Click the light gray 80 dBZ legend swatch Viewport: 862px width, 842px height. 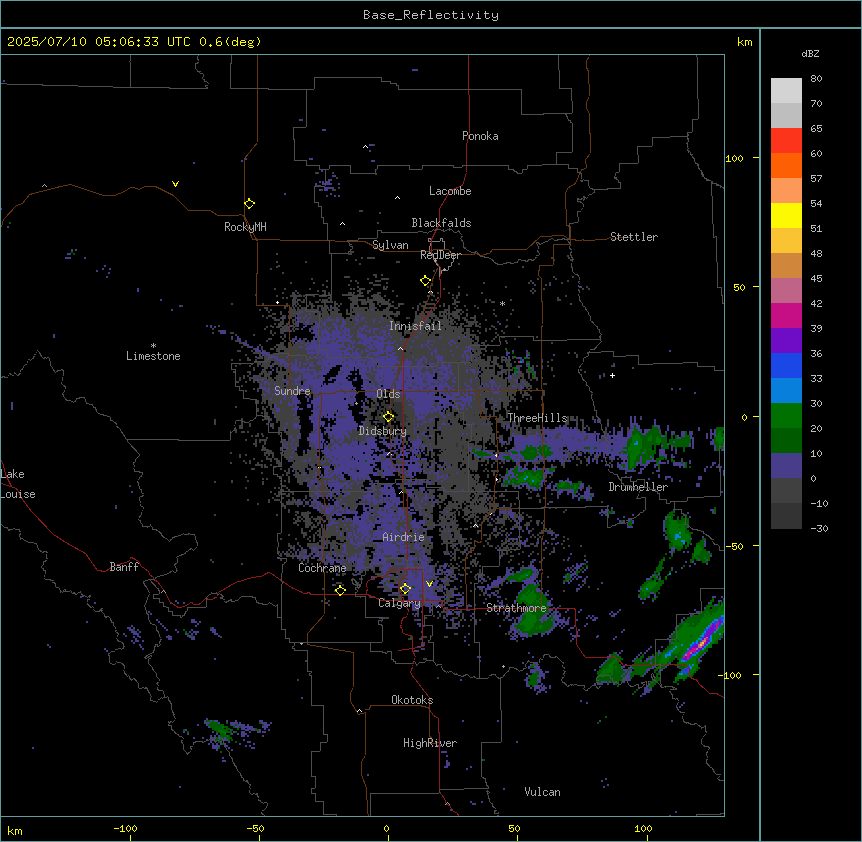(x=786, y=91)
